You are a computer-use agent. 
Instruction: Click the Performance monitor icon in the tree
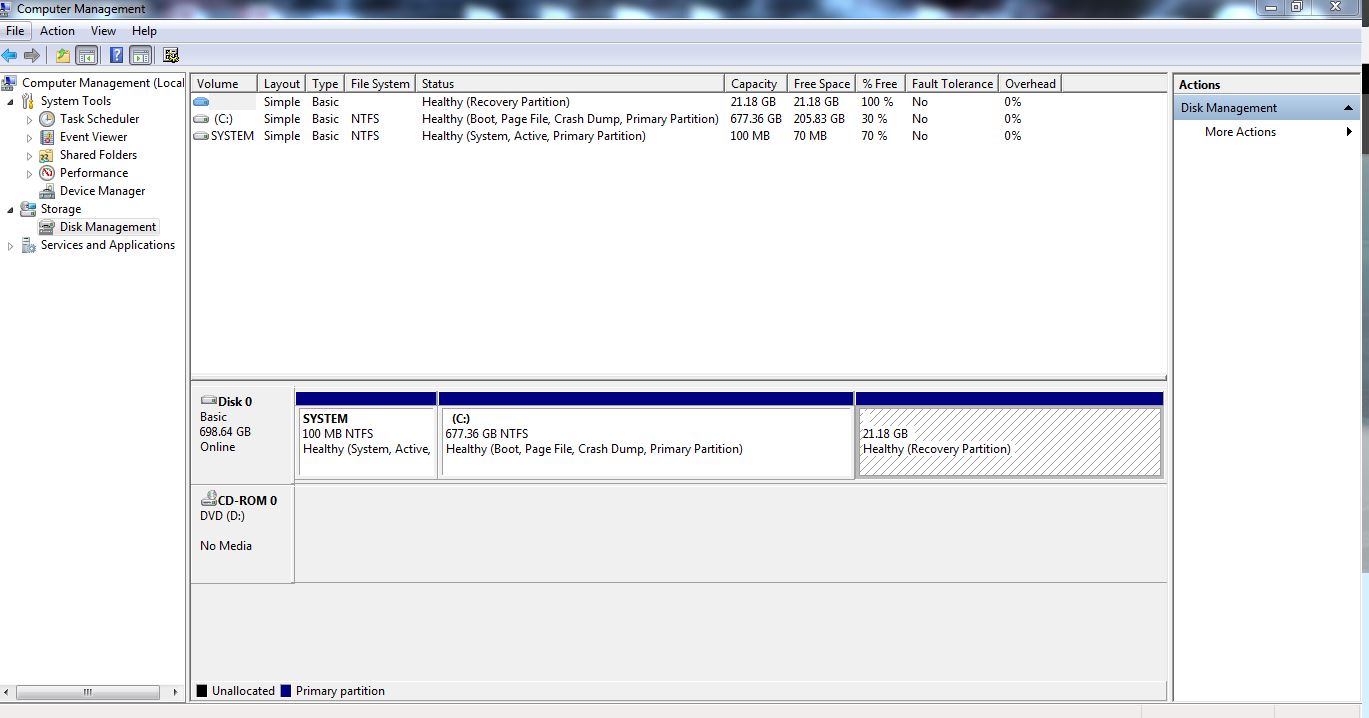[47, 173]
